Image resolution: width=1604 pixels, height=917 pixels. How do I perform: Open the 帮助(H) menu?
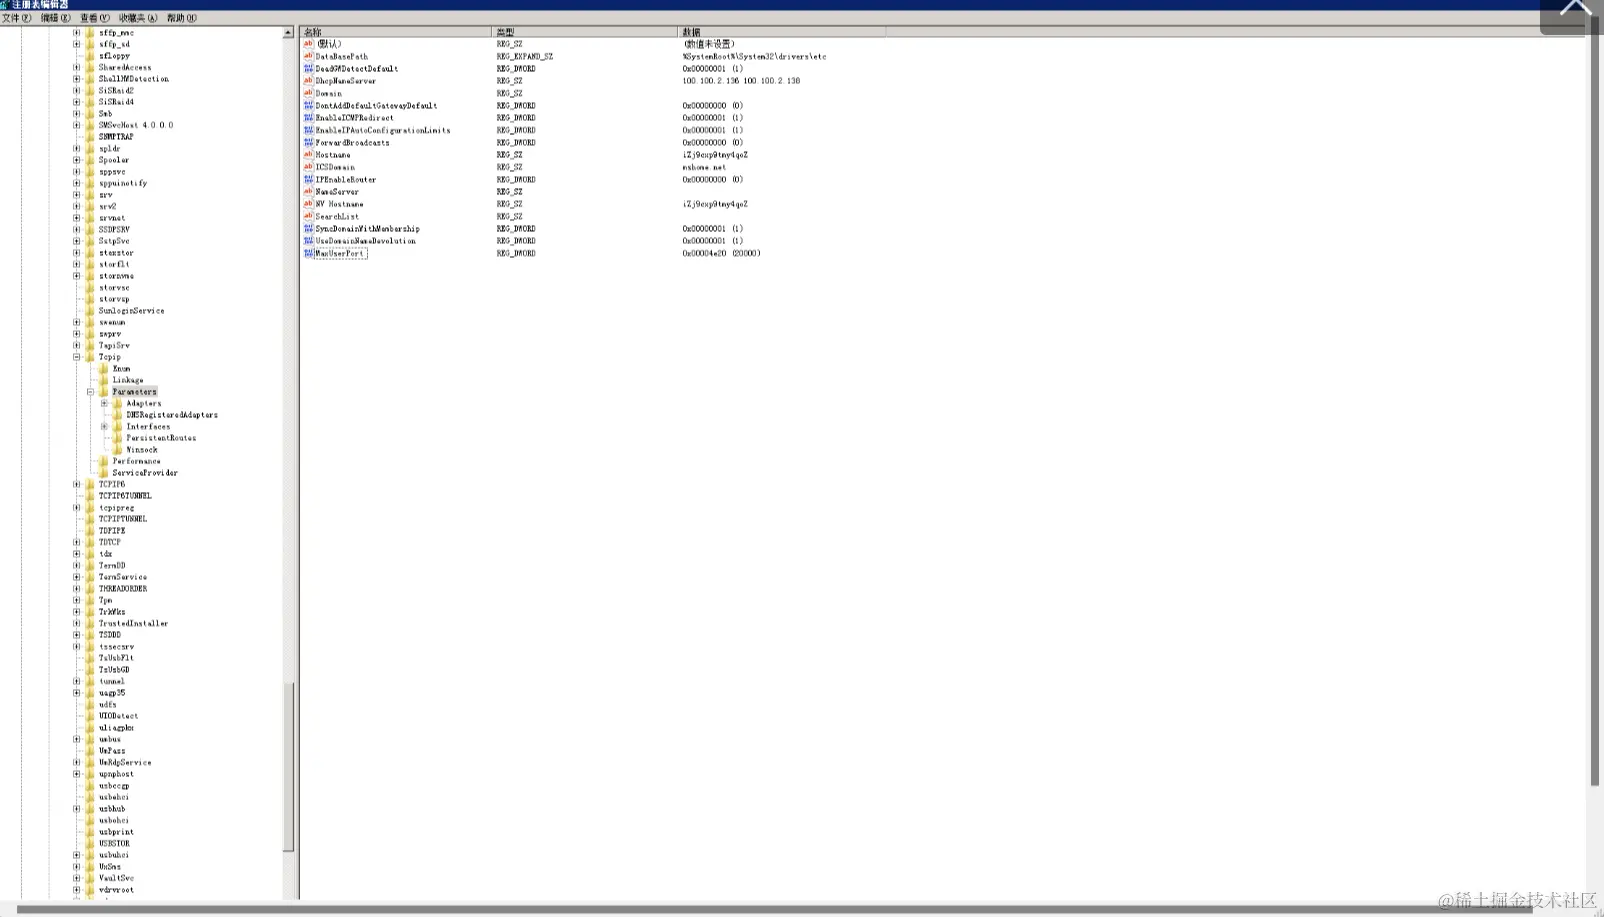coord(182,18)
